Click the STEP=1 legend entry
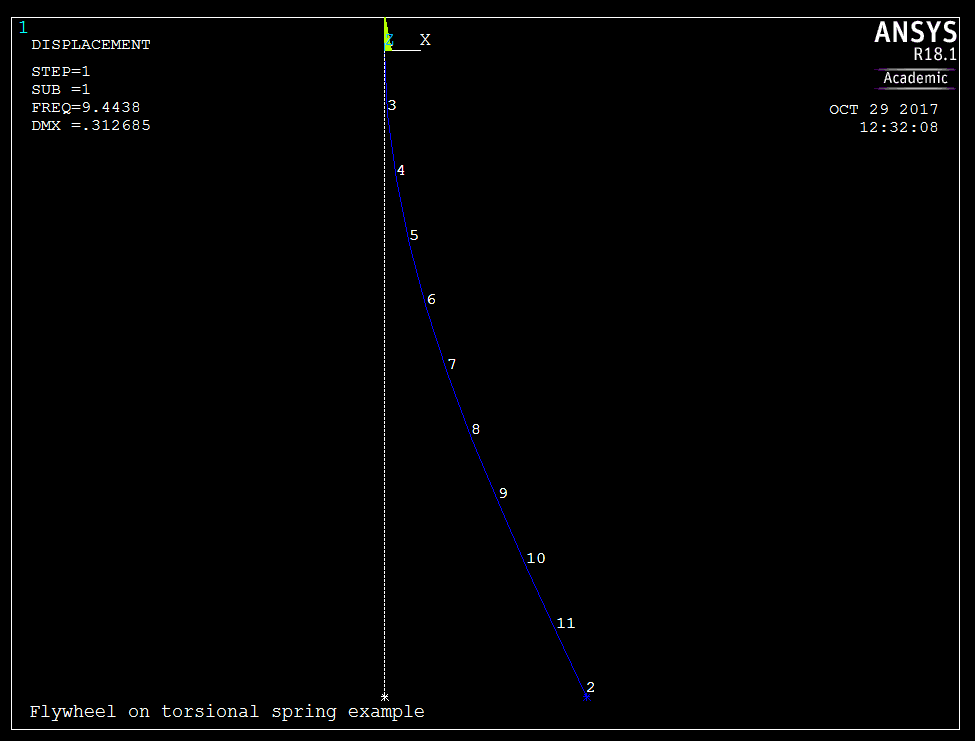Viewport: 975px width, 741px height. pos(61,72)
